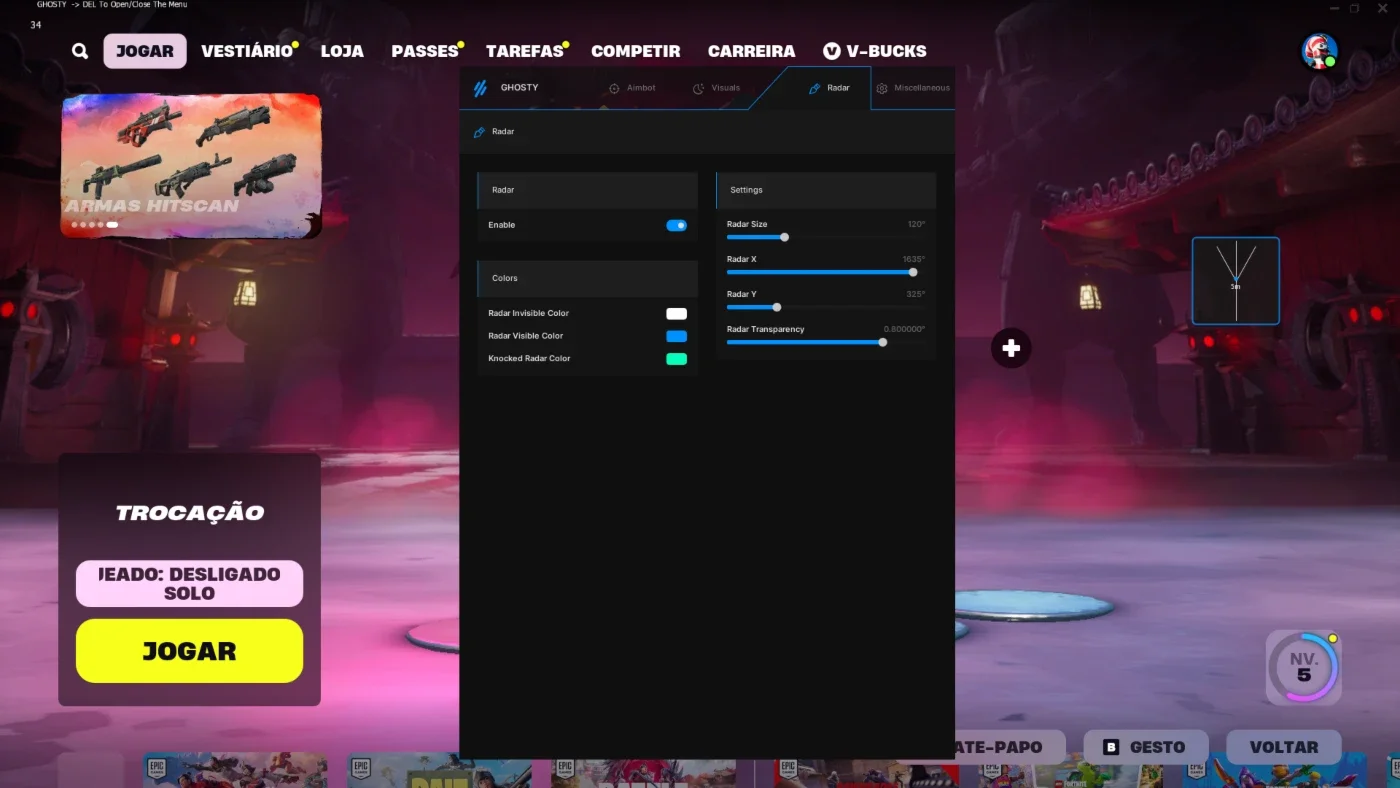Screen dimensions: 1400x788
Task: Click the VOLTAR button
Action: 1283,747
